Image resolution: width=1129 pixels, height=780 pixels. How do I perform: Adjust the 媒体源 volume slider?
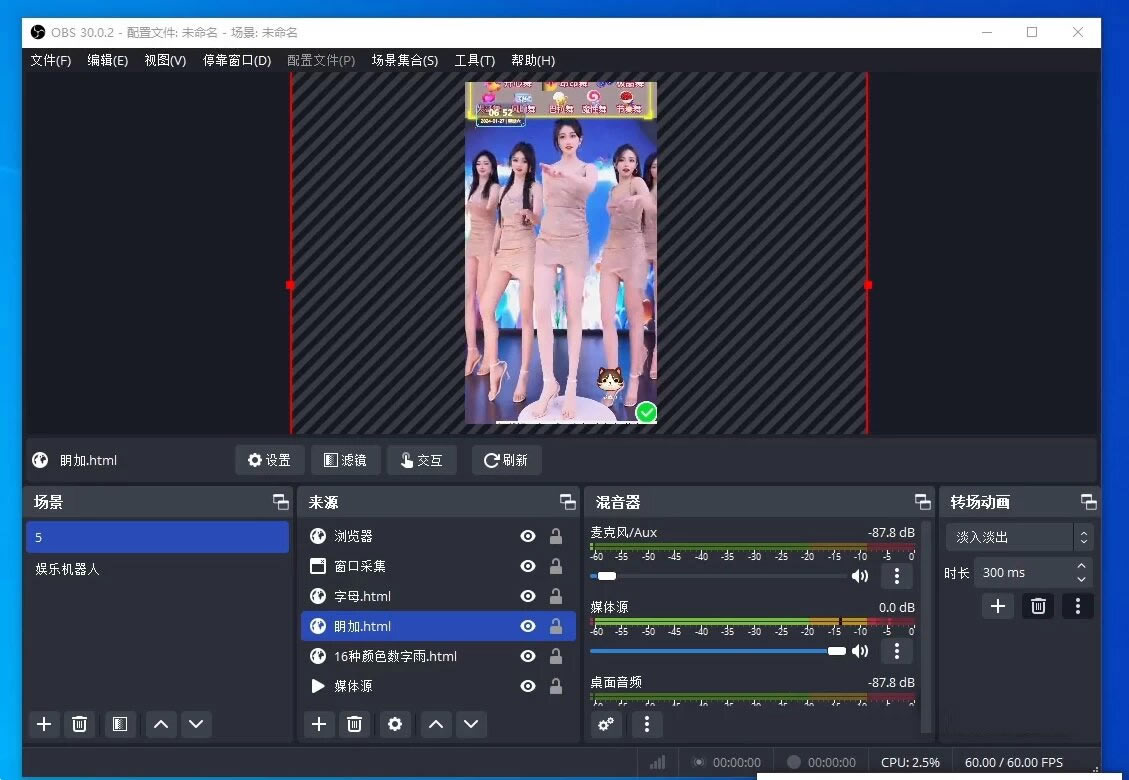[x=718, y=651]
